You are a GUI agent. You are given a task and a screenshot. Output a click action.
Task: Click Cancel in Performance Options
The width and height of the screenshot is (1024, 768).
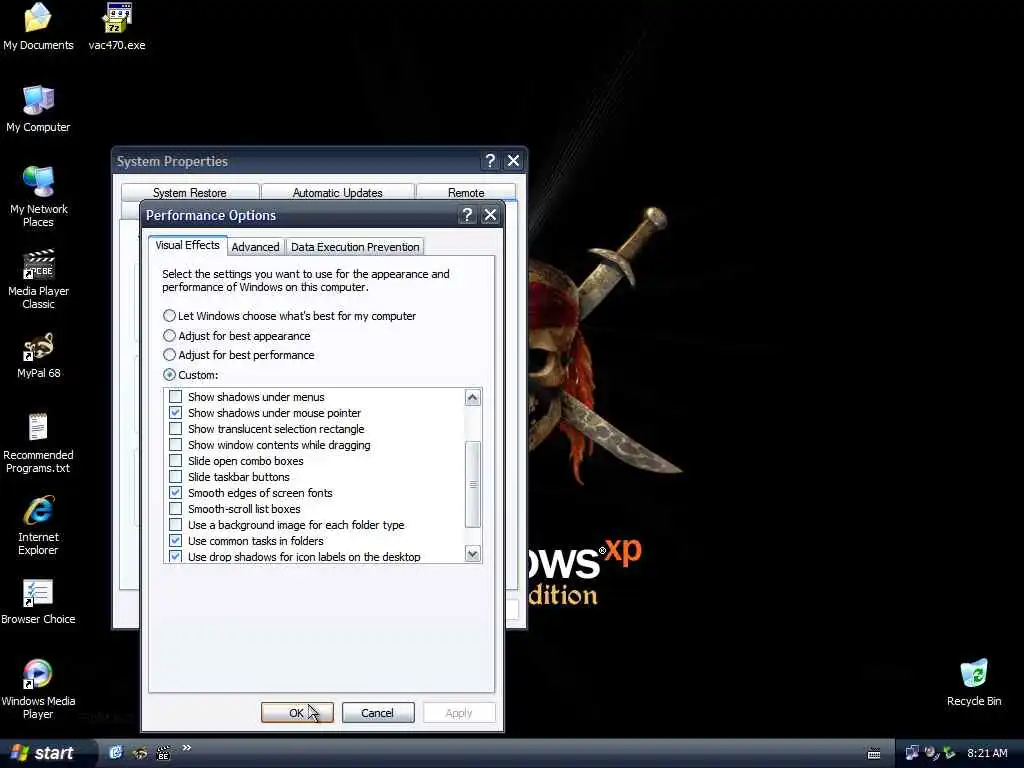point(377,712)
